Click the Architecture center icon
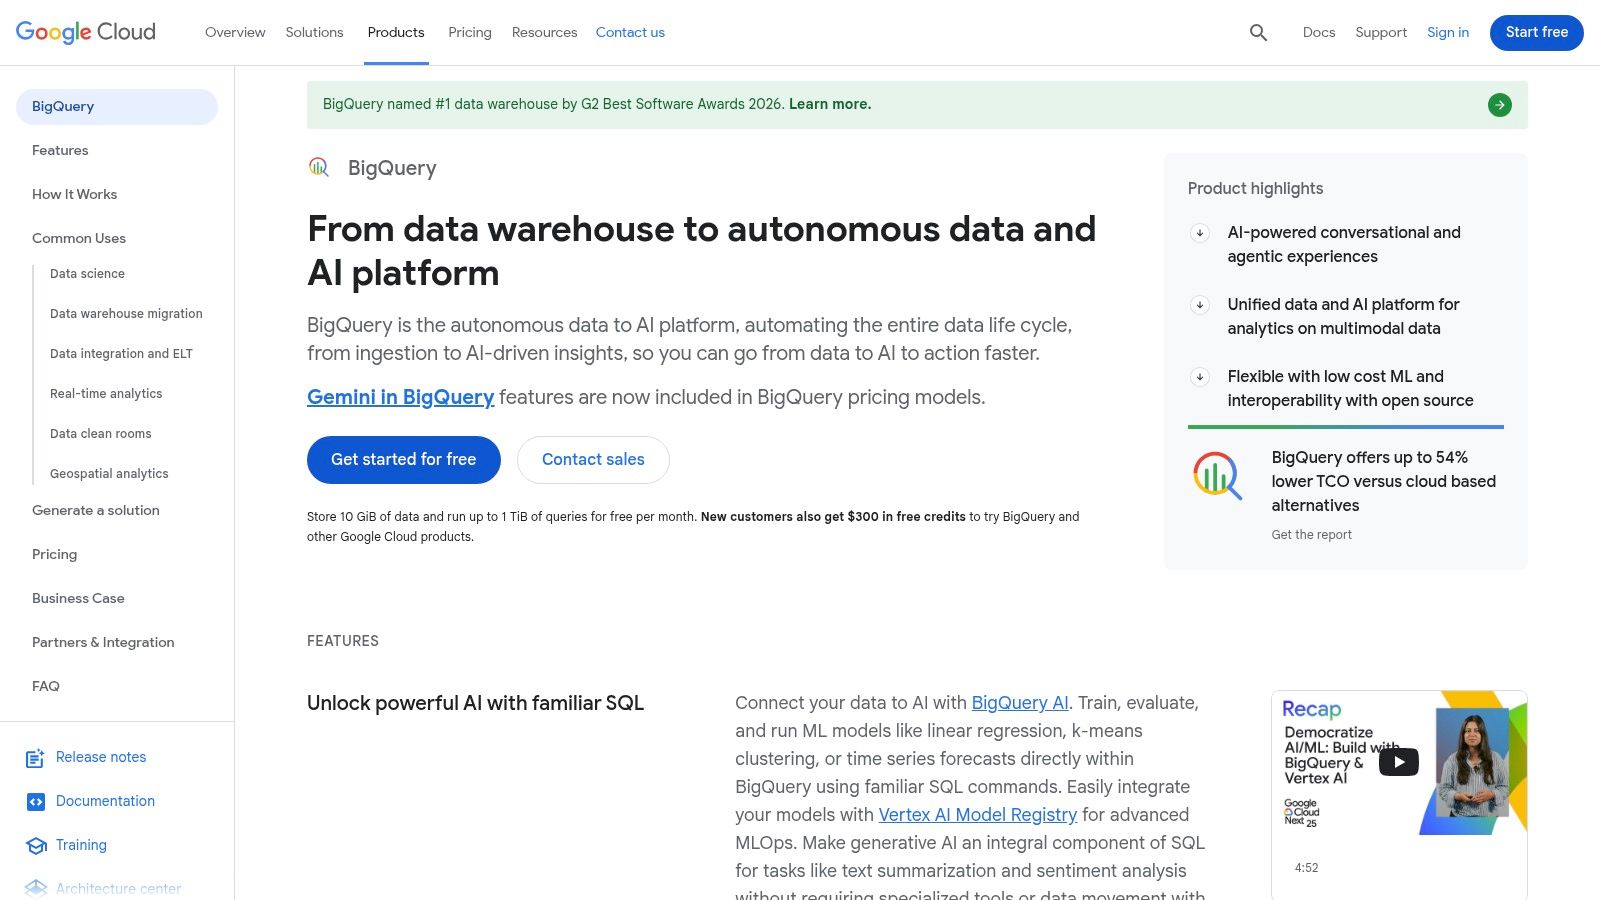1600x900 pixels. [35, 887]
